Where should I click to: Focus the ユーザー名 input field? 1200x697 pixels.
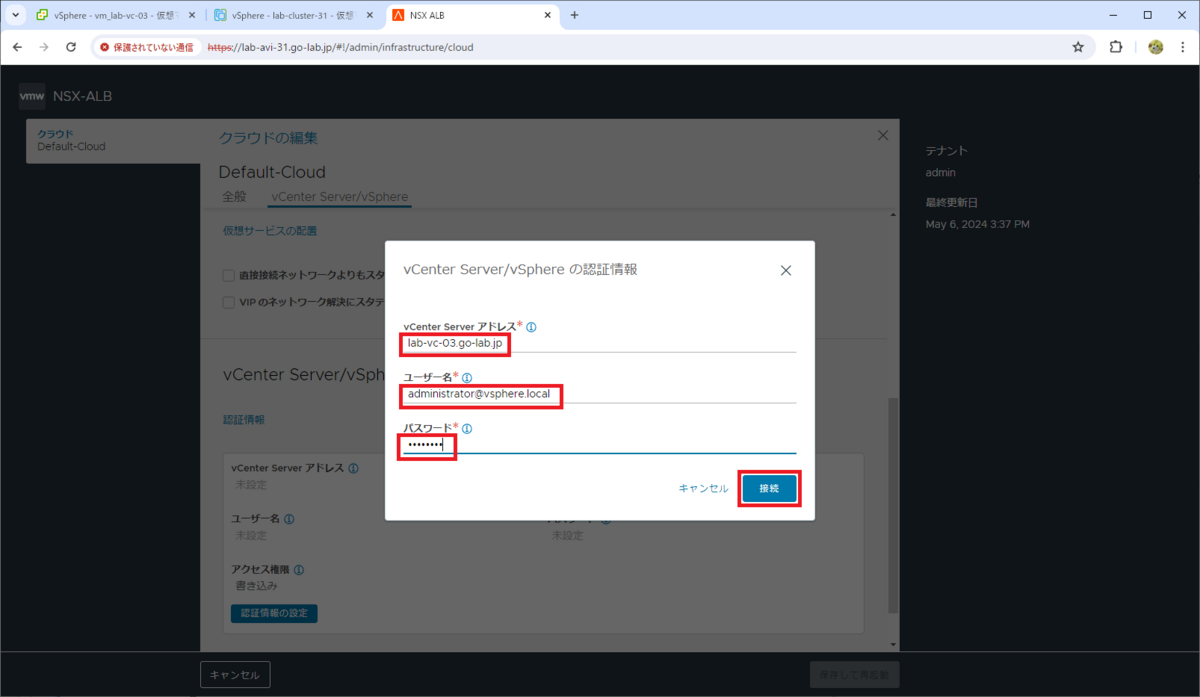(x=600, y=394)
